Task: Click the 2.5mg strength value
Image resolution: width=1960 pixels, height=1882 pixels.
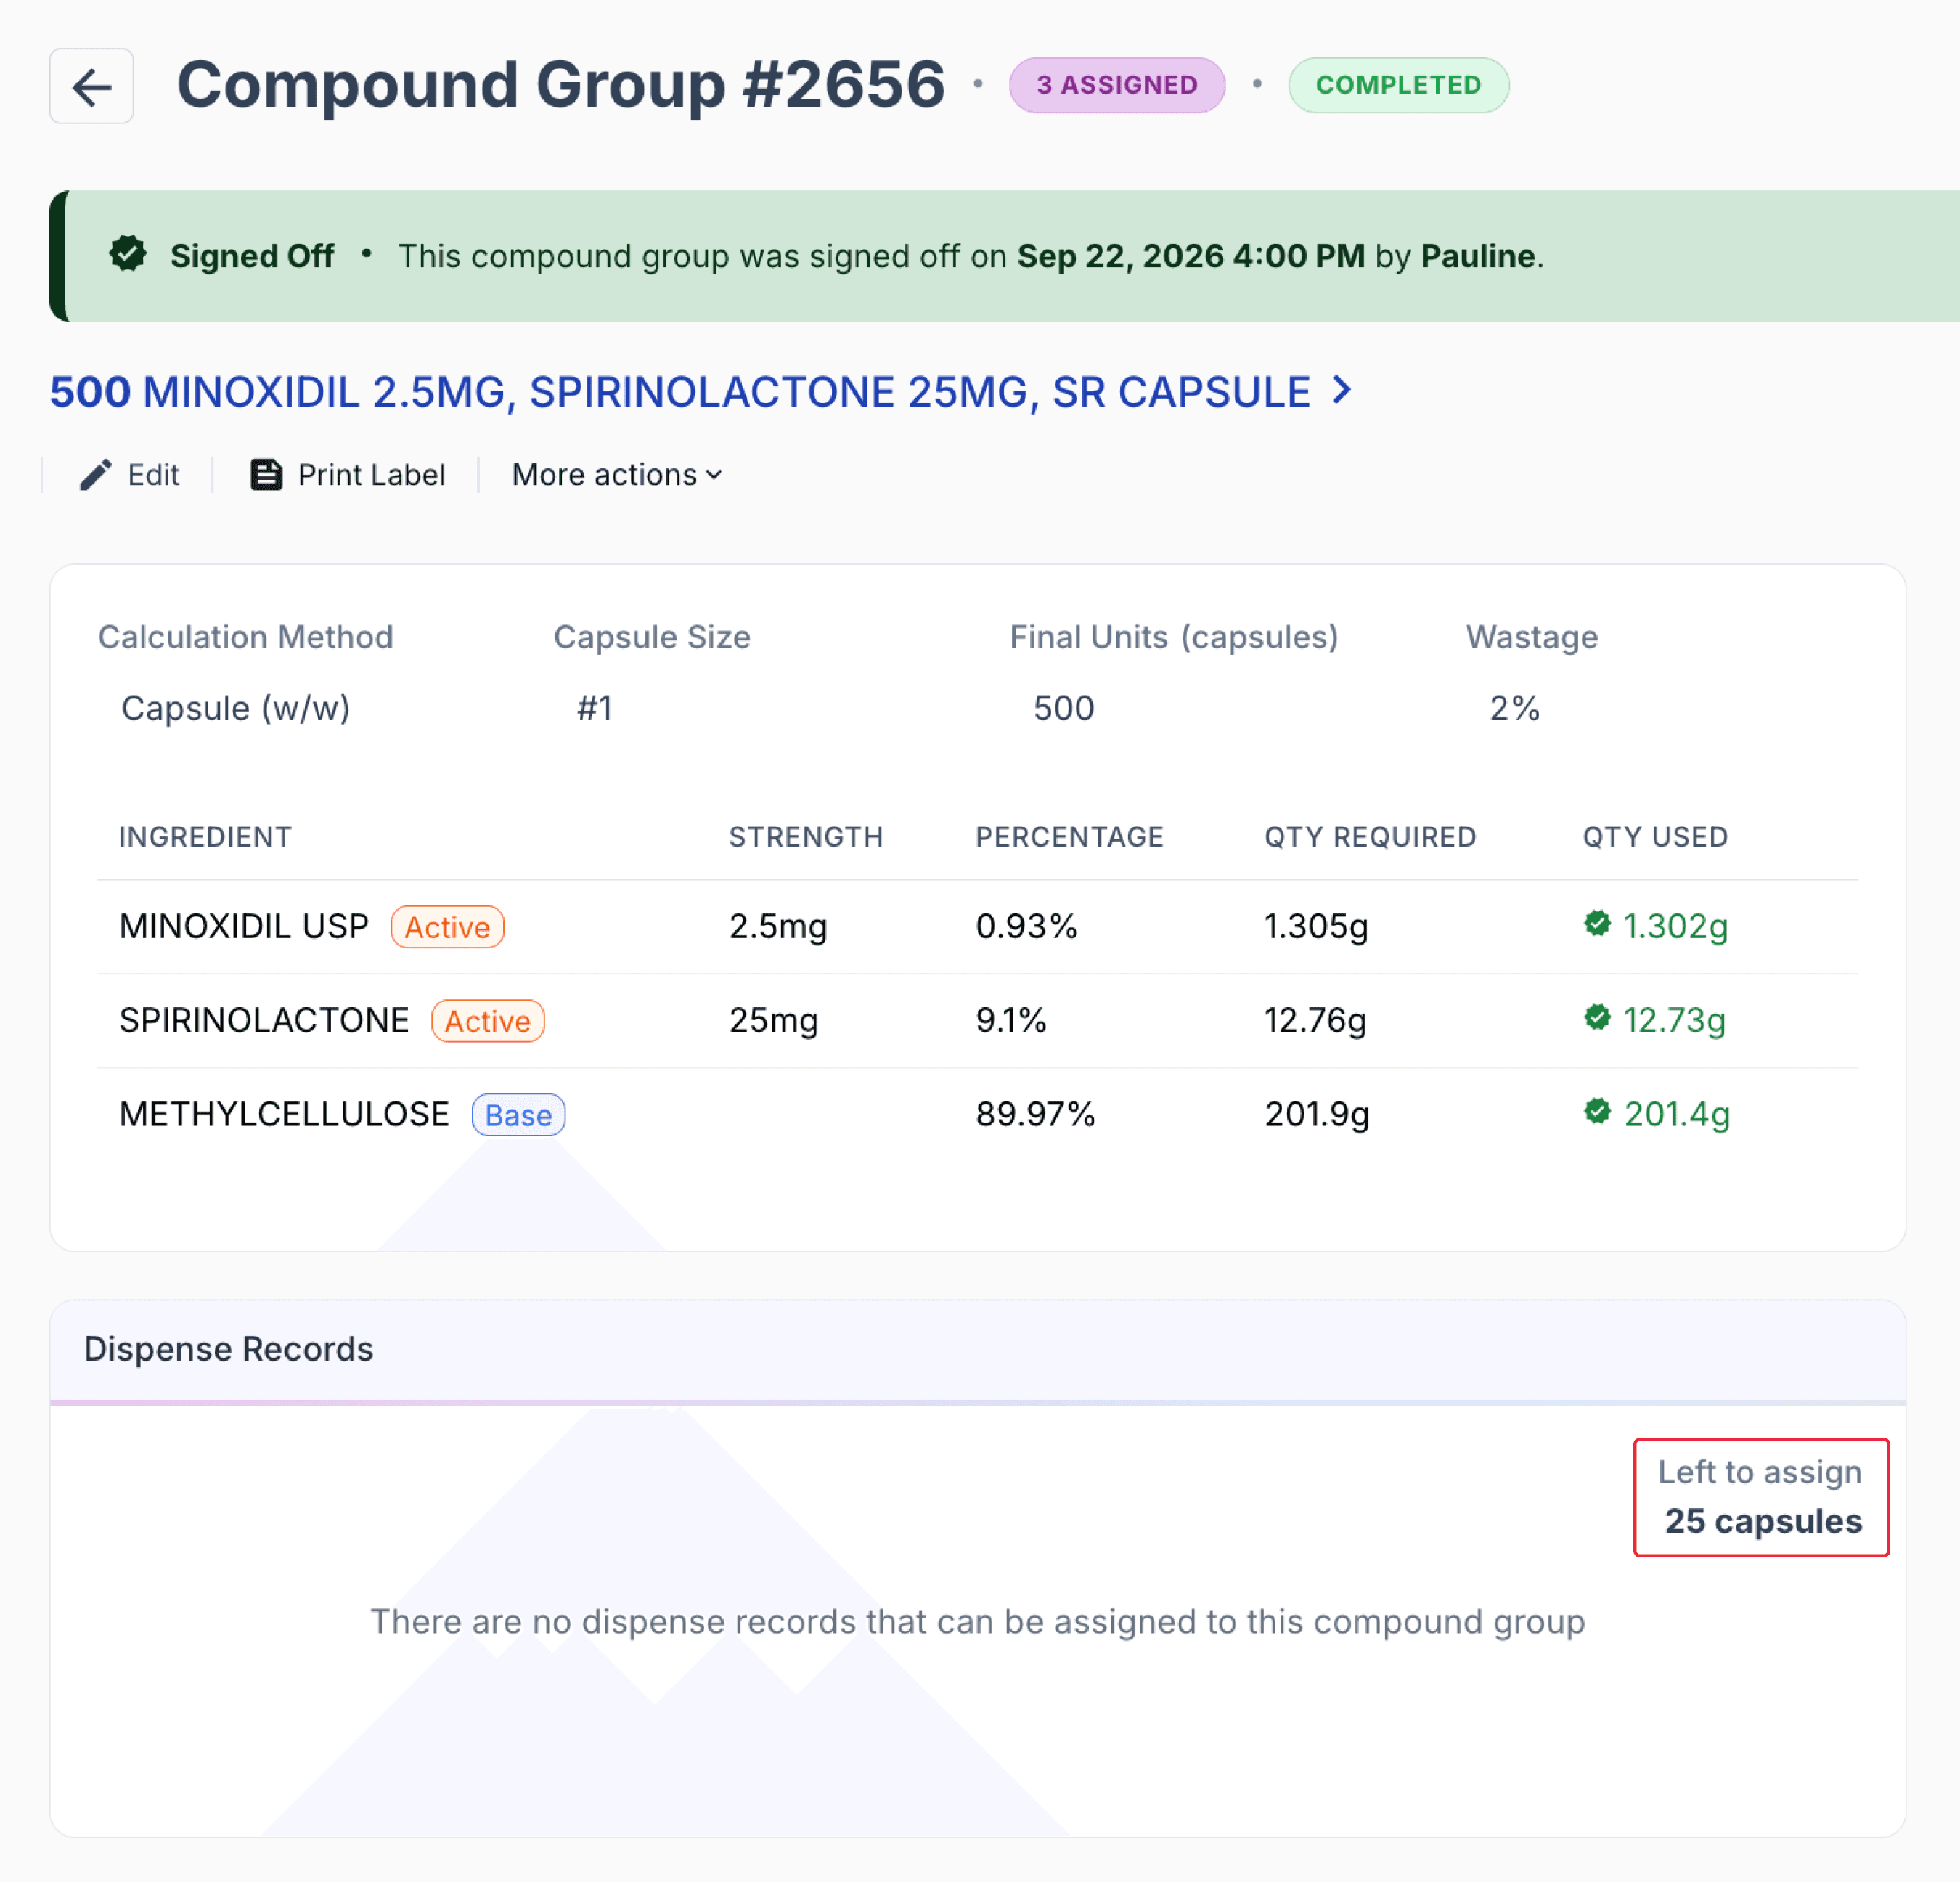Action: tap(778, 926)
